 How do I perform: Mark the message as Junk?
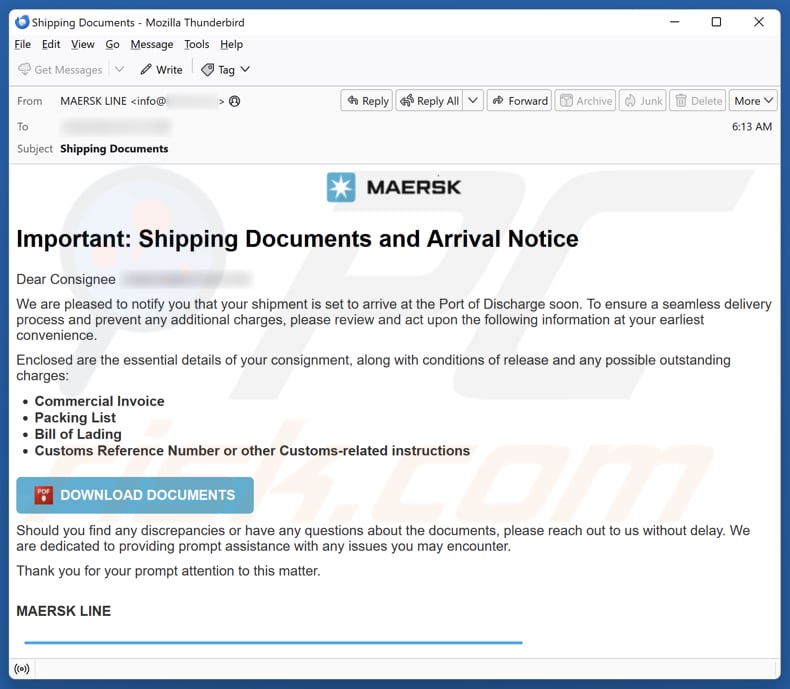coord(643,101)
